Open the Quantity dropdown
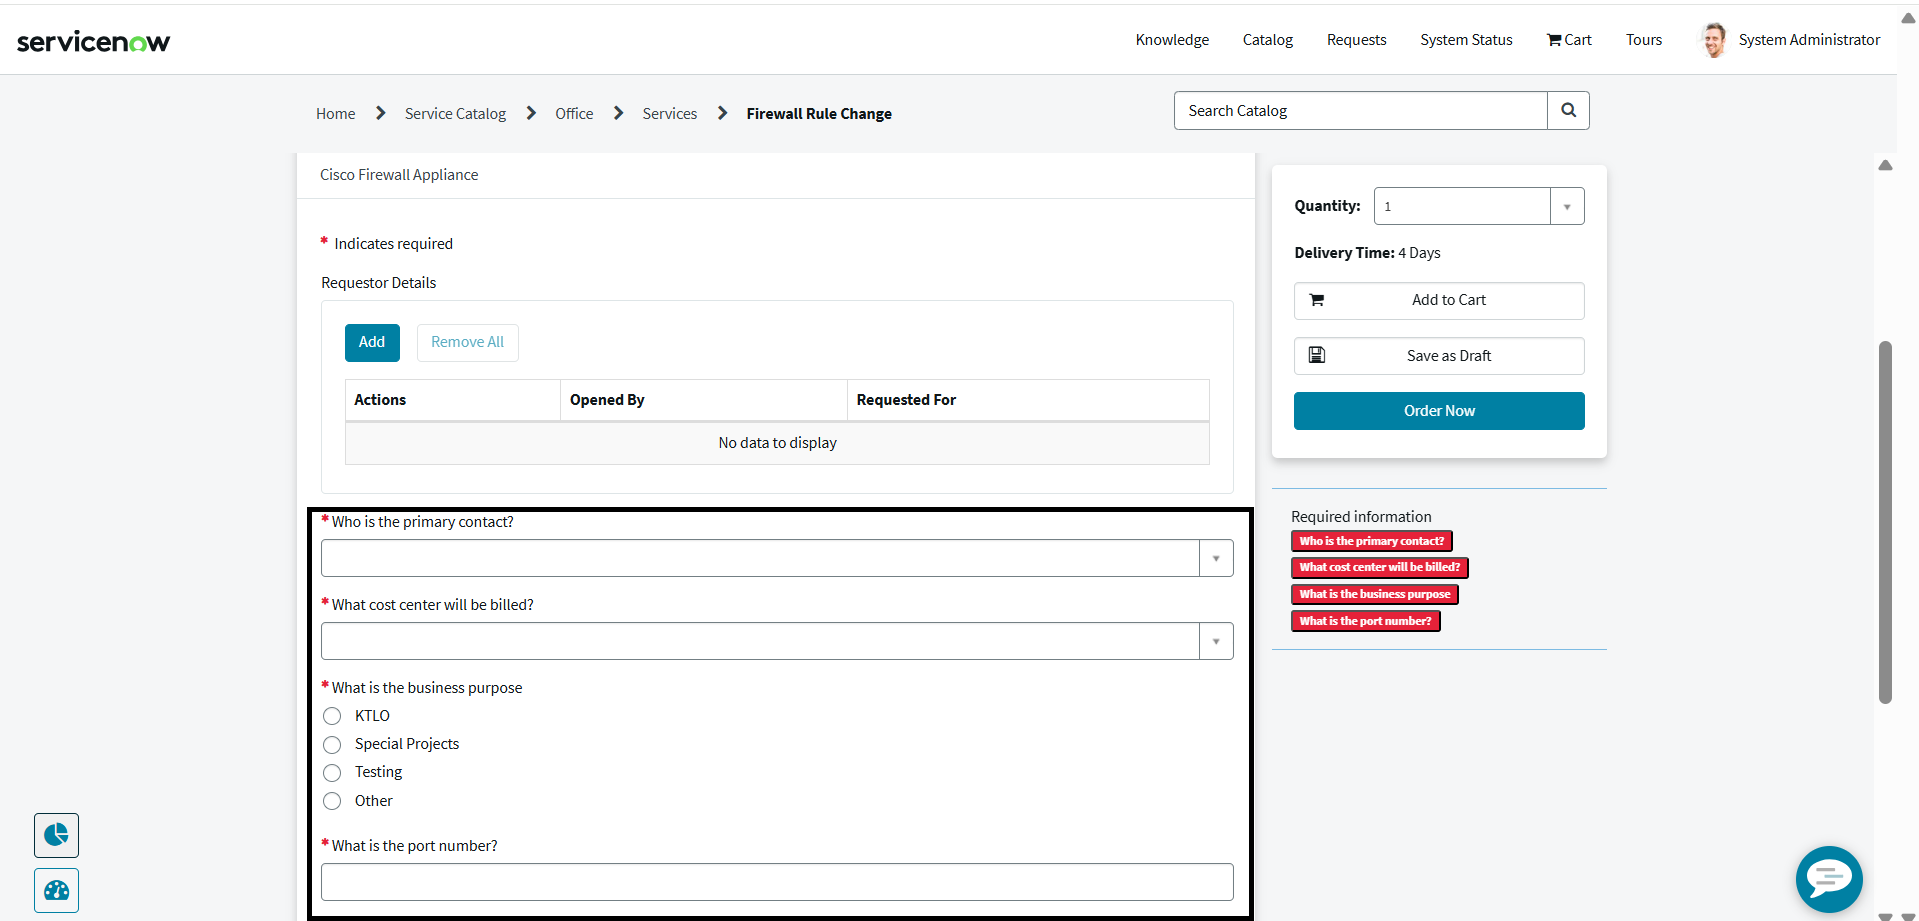The width and height of the screenshot is (1919, 921). pyautogui.click(x=1566, y=206)
